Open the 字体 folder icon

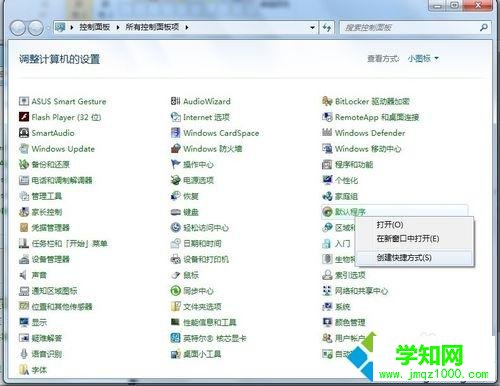pos(24,369)
